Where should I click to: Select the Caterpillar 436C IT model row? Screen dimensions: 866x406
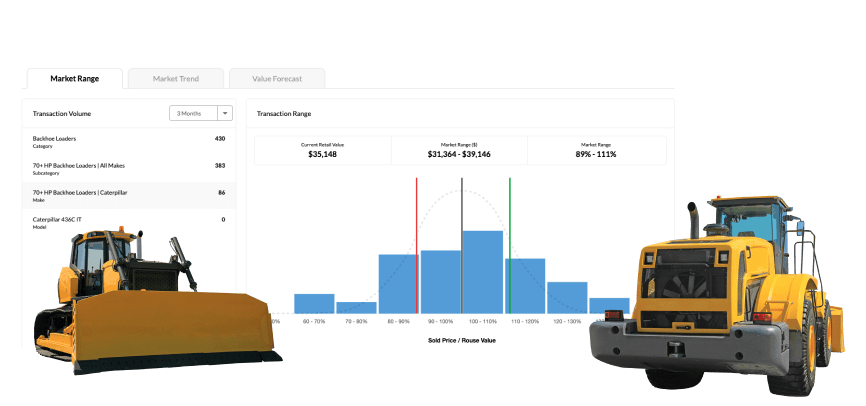(x=128, y=222)
